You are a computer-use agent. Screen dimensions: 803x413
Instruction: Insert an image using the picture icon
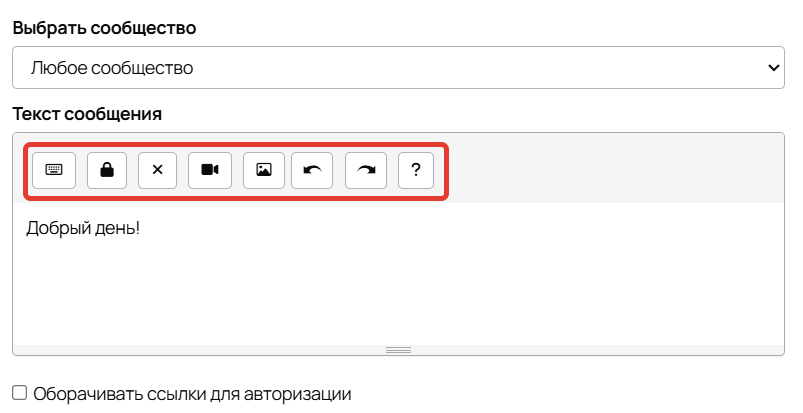coord(264,170)
